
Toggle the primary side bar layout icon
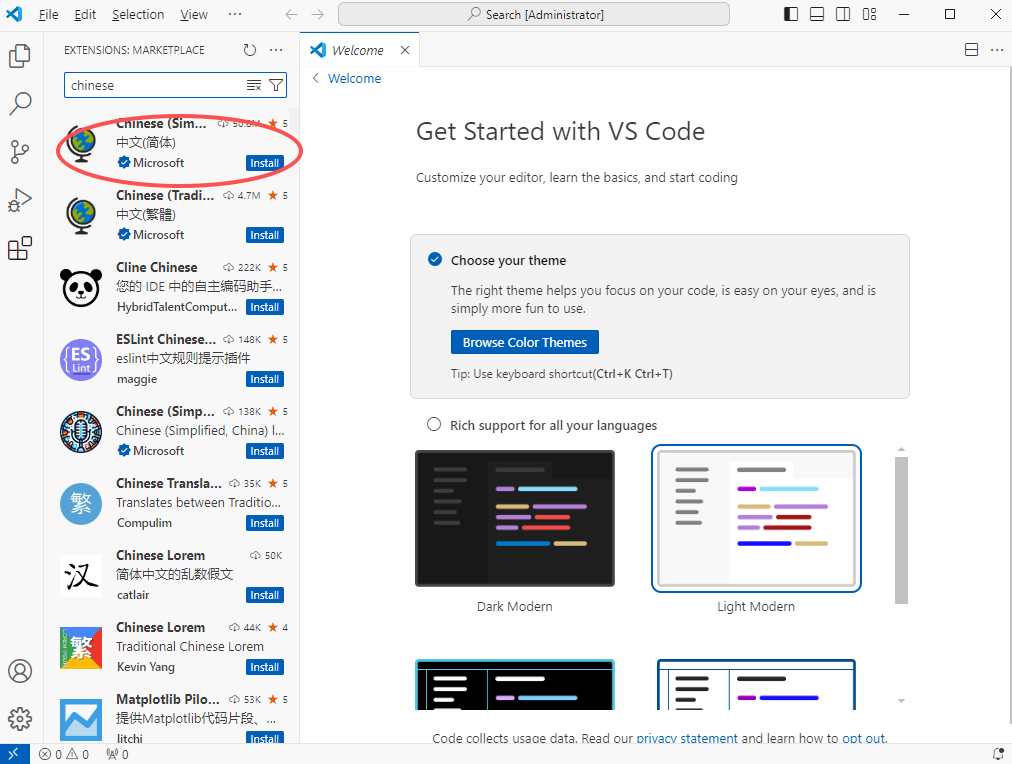[x=791, y=14]
